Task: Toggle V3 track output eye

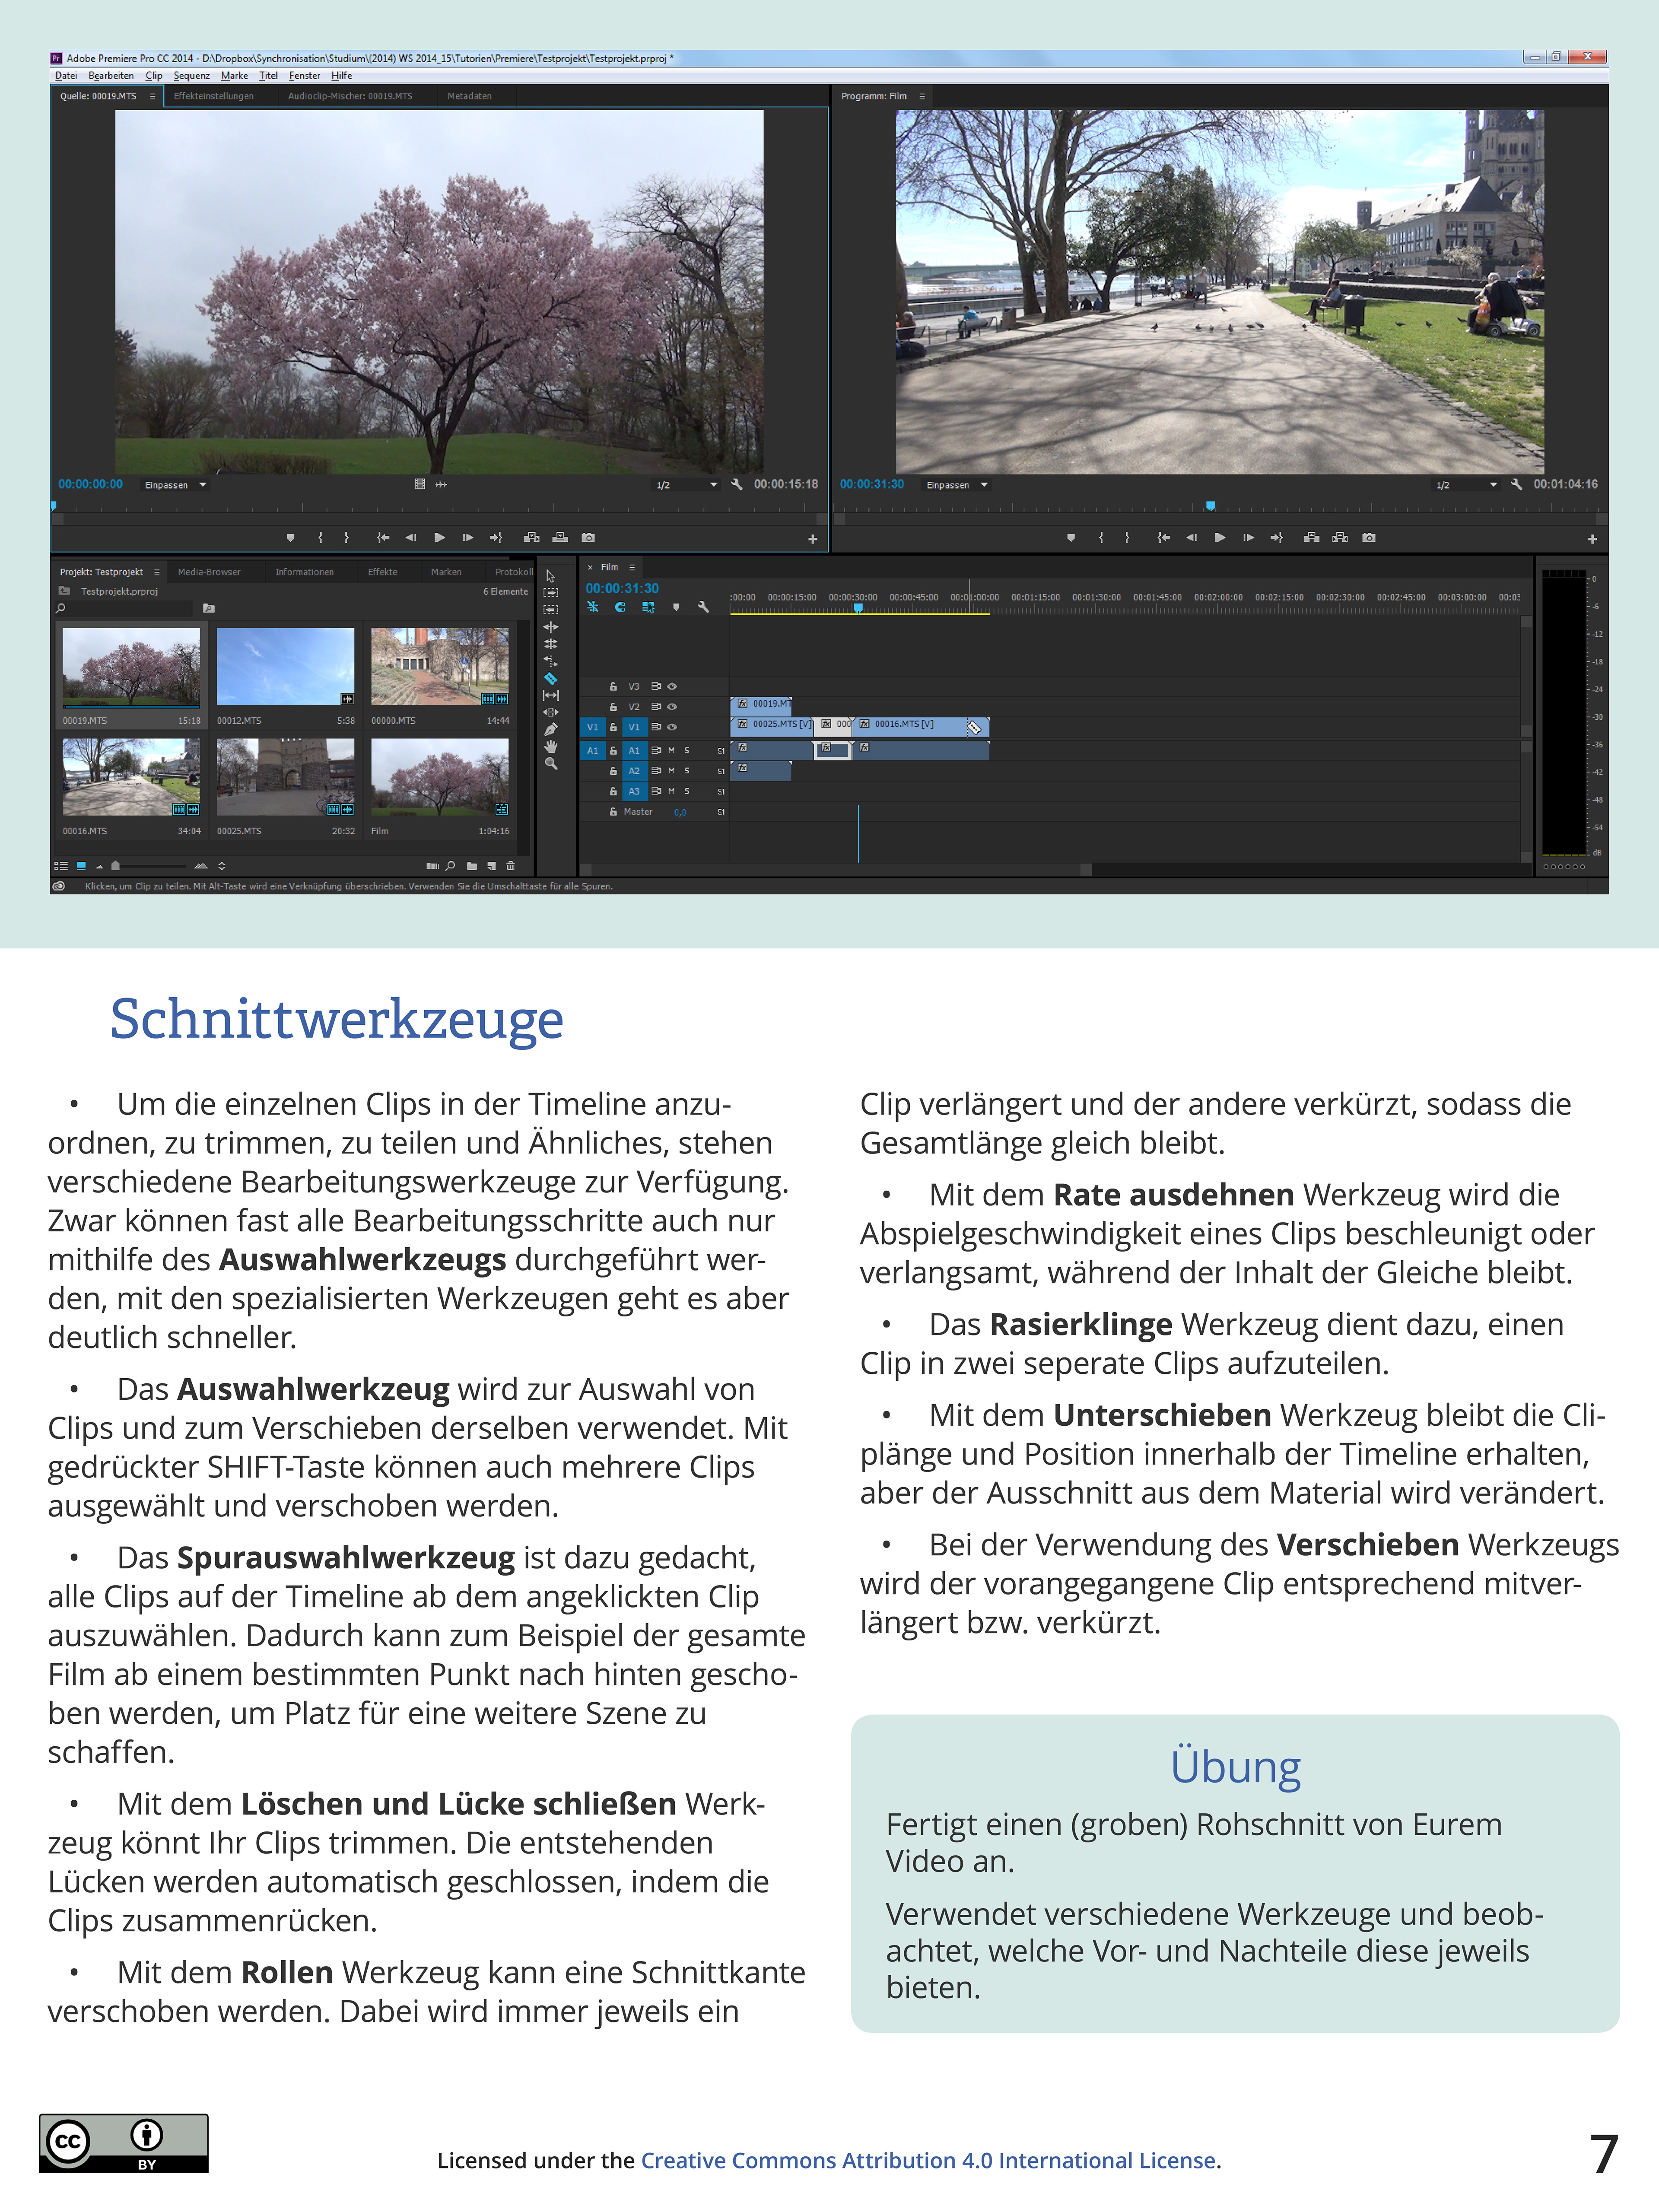Action: tap(672, 687)
